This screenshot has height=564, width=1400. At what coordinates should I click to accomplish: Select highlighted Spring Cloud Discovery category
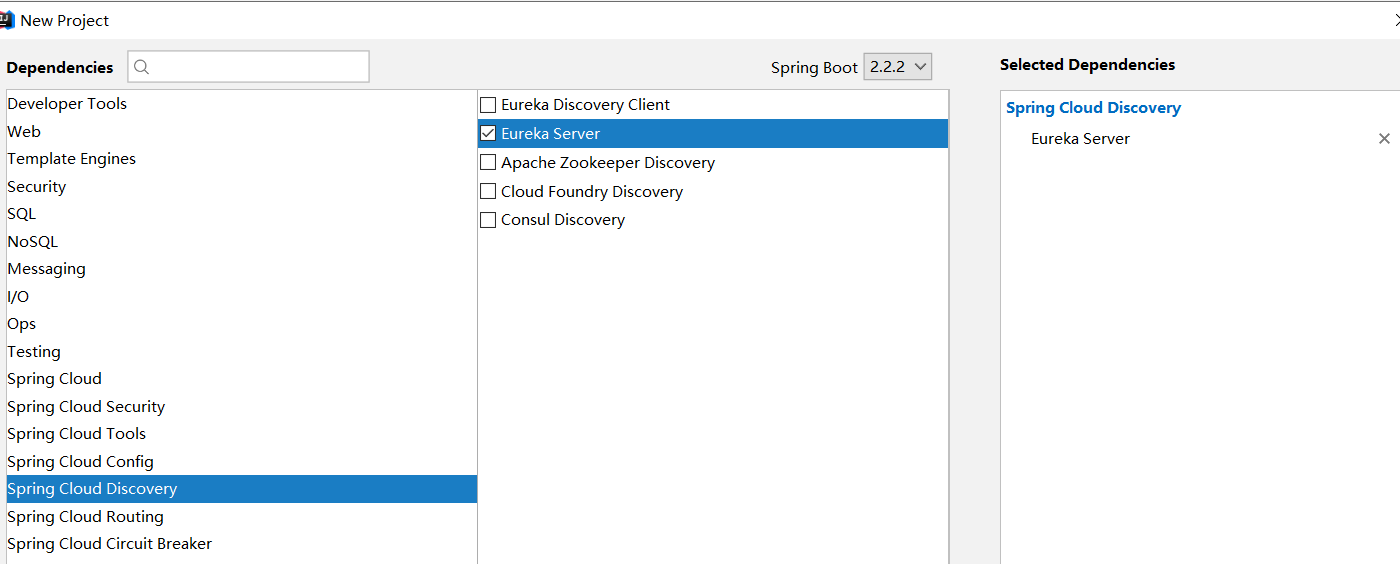point(241,489)
